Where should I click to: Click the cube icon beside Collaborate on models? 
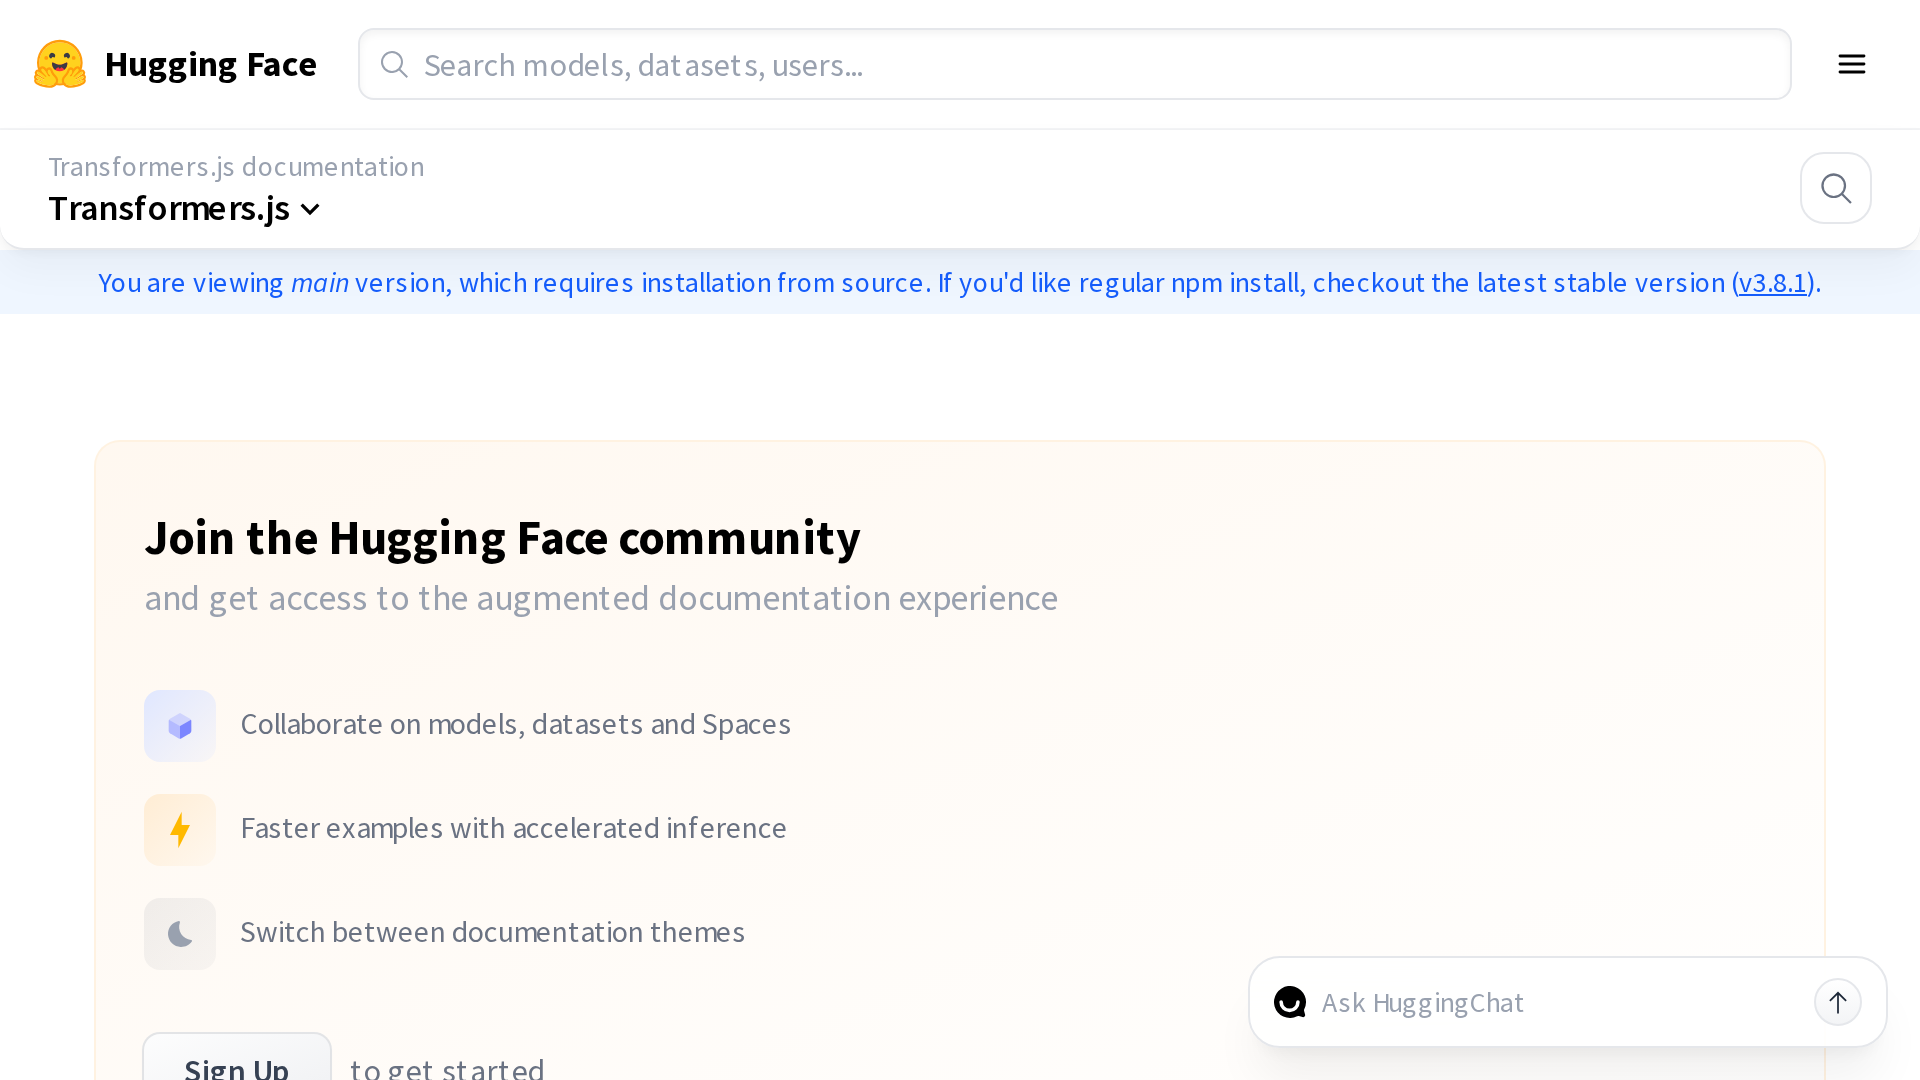click(180, 726)
